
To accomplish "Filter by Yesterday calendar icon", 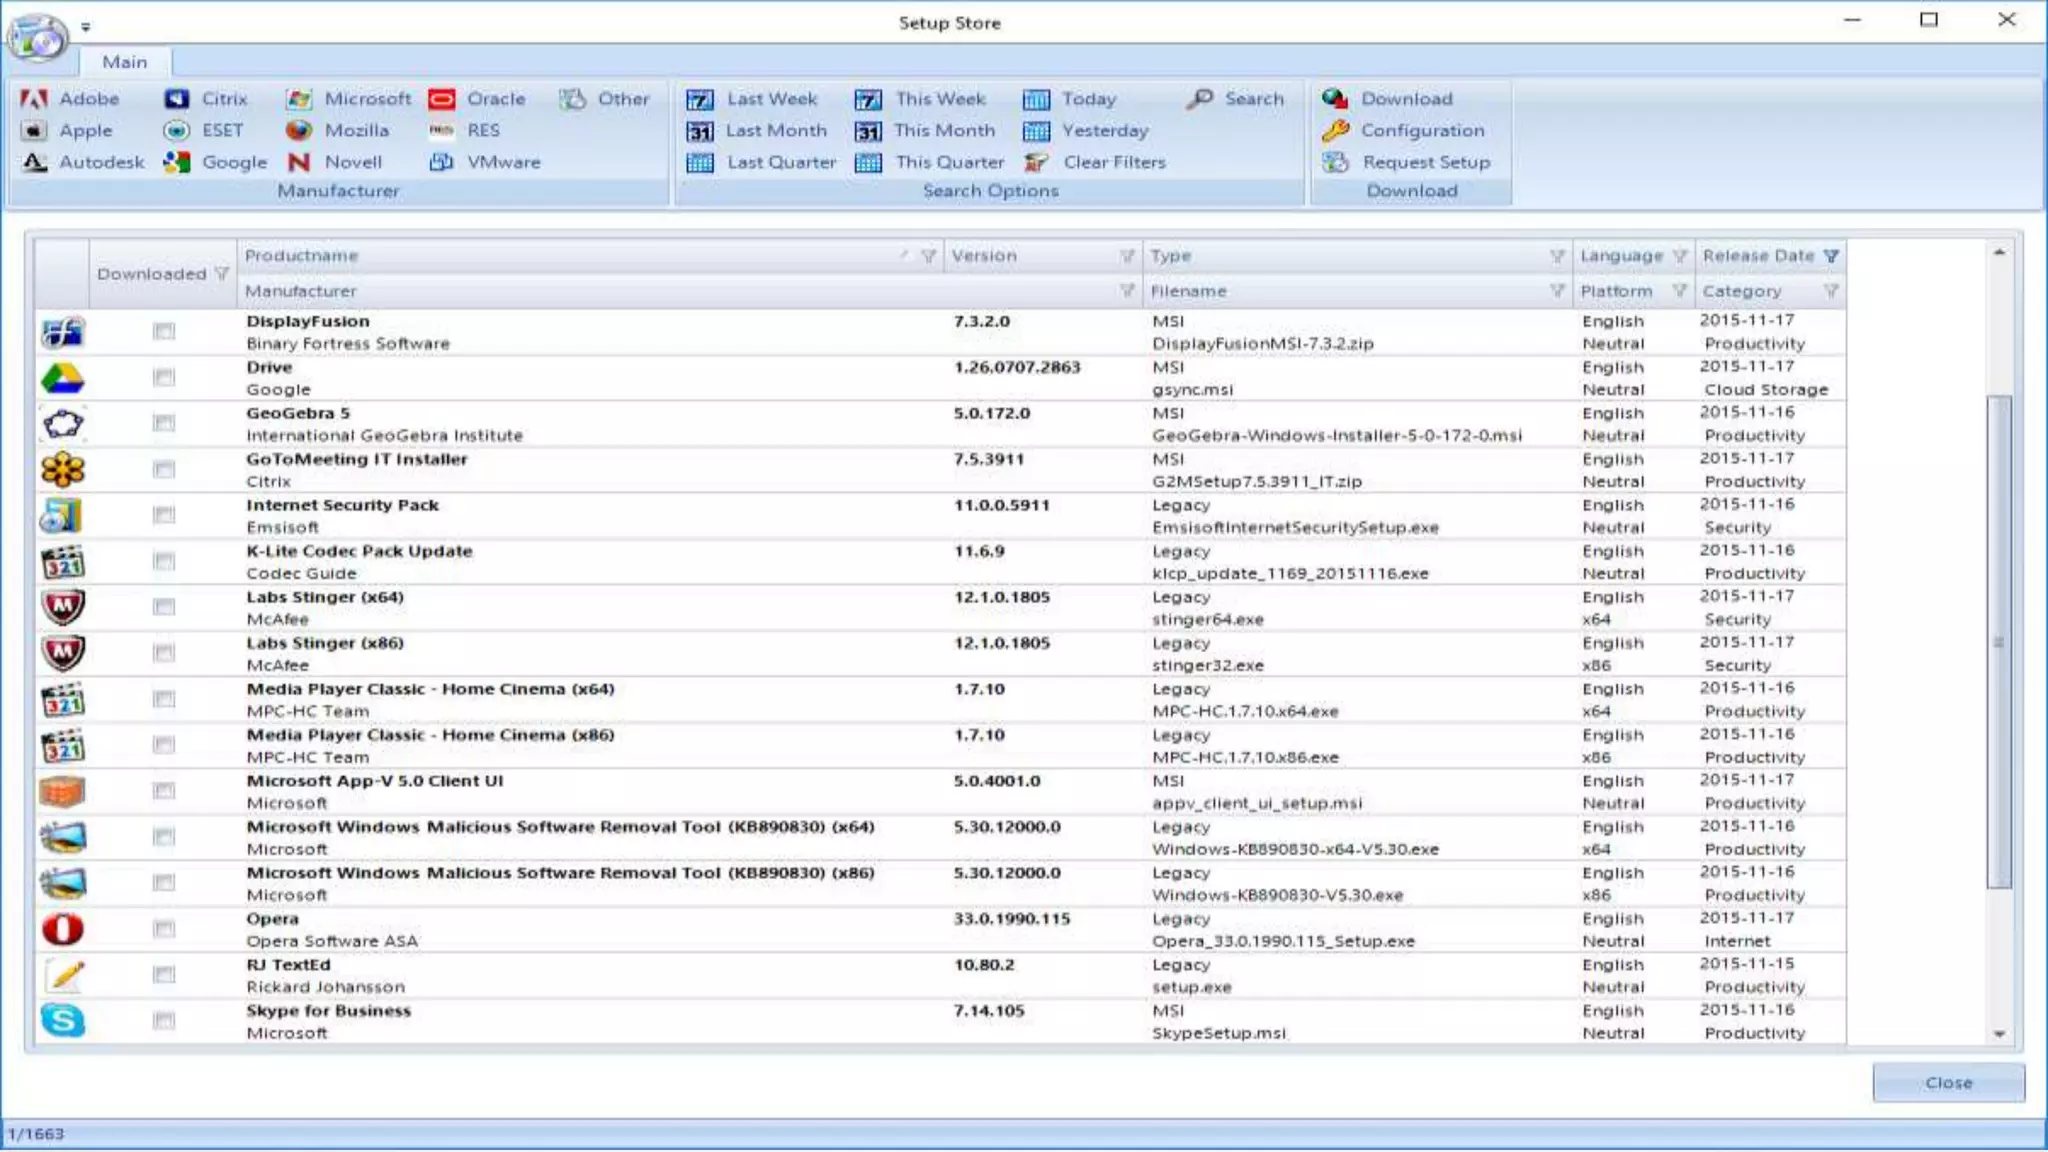I will pyautogui.click(x=1037, y=131).
